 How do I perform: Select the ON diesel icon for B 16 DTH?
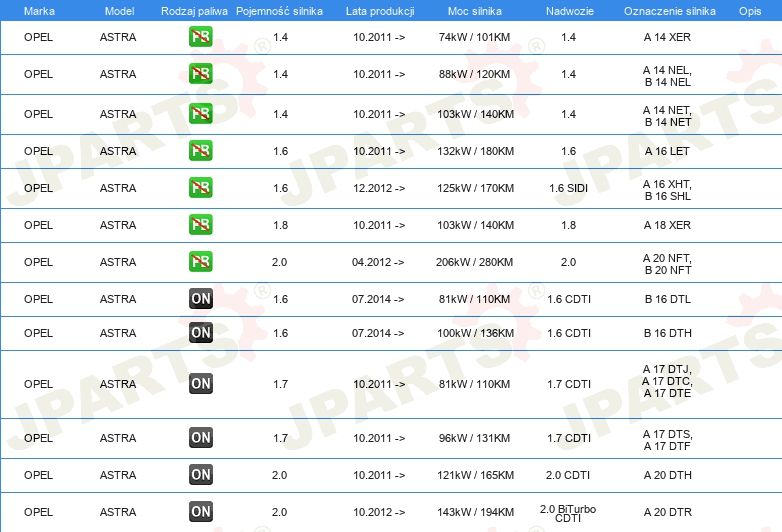201,333
